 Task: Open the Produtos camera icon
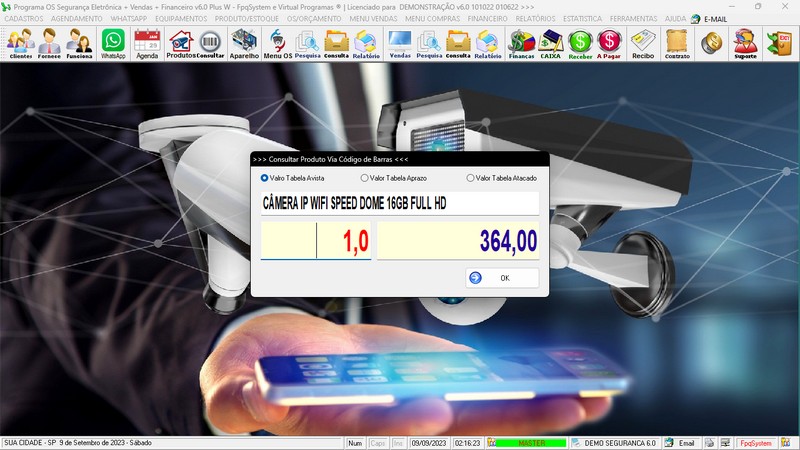pyautogui.click(x=181, y=43)
